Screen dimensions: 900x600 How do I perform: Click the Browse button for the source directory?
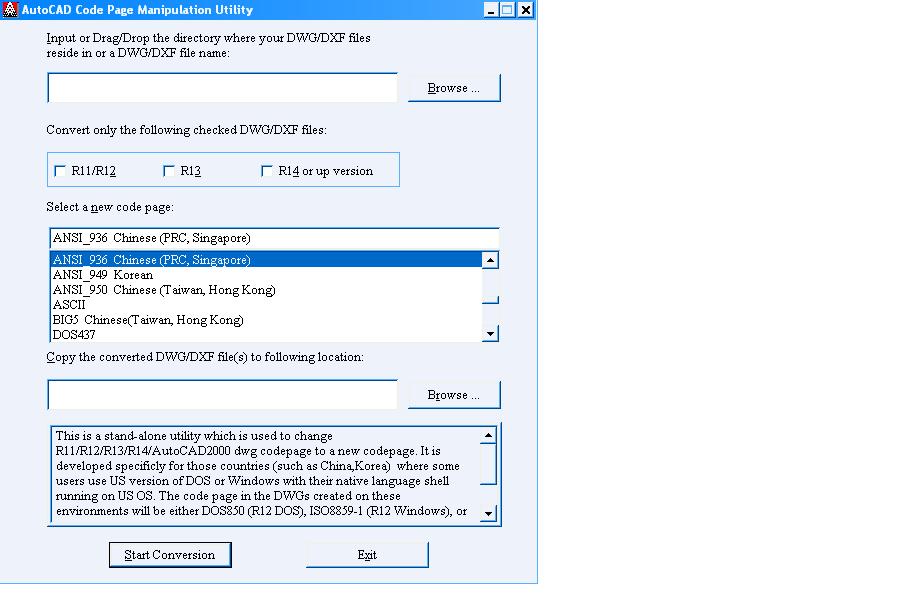pyautogui.click(x=454, y=88)
